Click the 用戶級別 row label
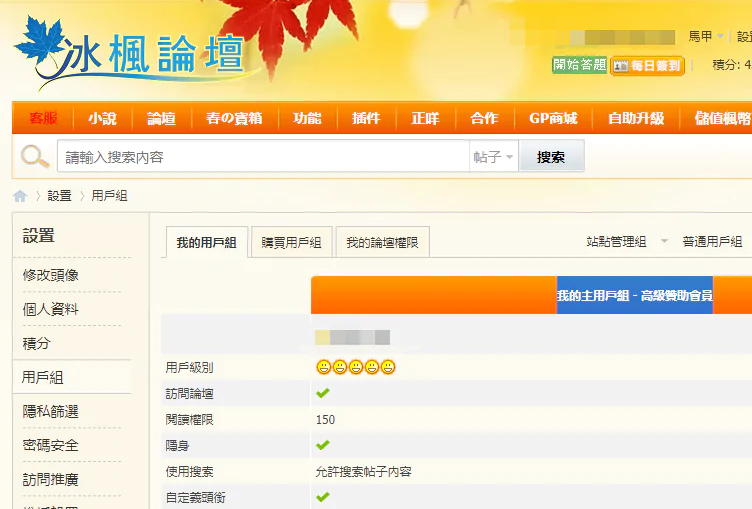 coord(189,367)
